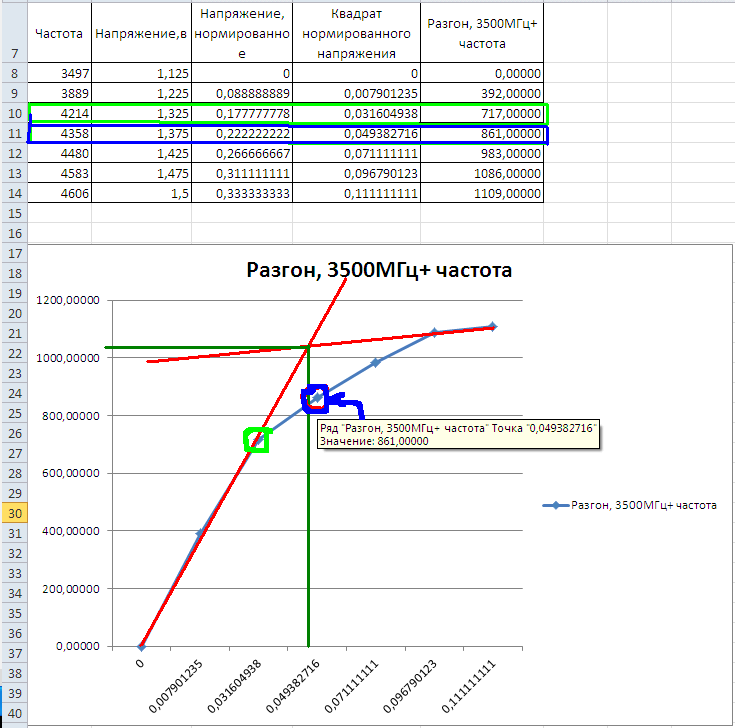Image resolution: width=735 pixels, height=728 pixels.
Task: Click the last chart data marker near 1109
Action: point(493,326)
